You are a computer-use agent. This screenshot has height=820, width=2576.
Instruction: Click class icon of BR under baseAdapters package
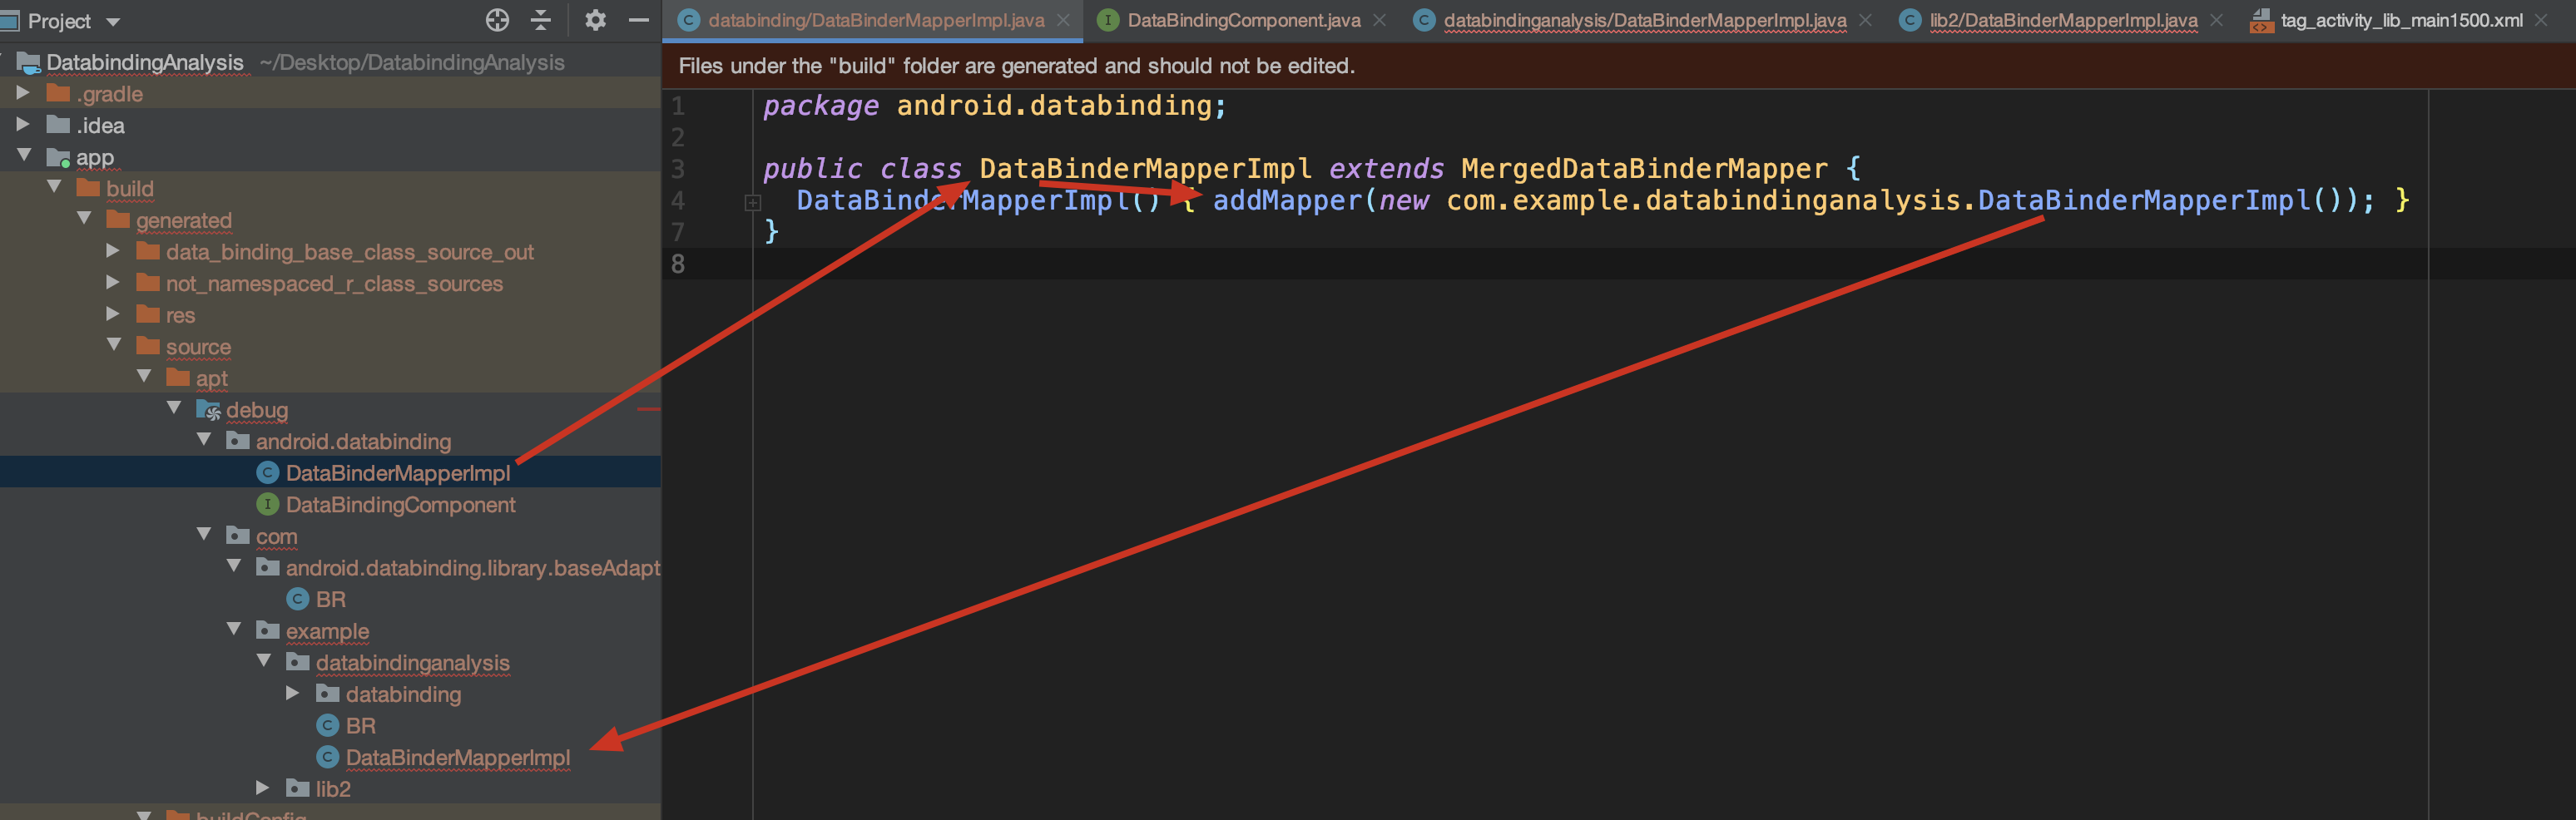coord(297,599)
